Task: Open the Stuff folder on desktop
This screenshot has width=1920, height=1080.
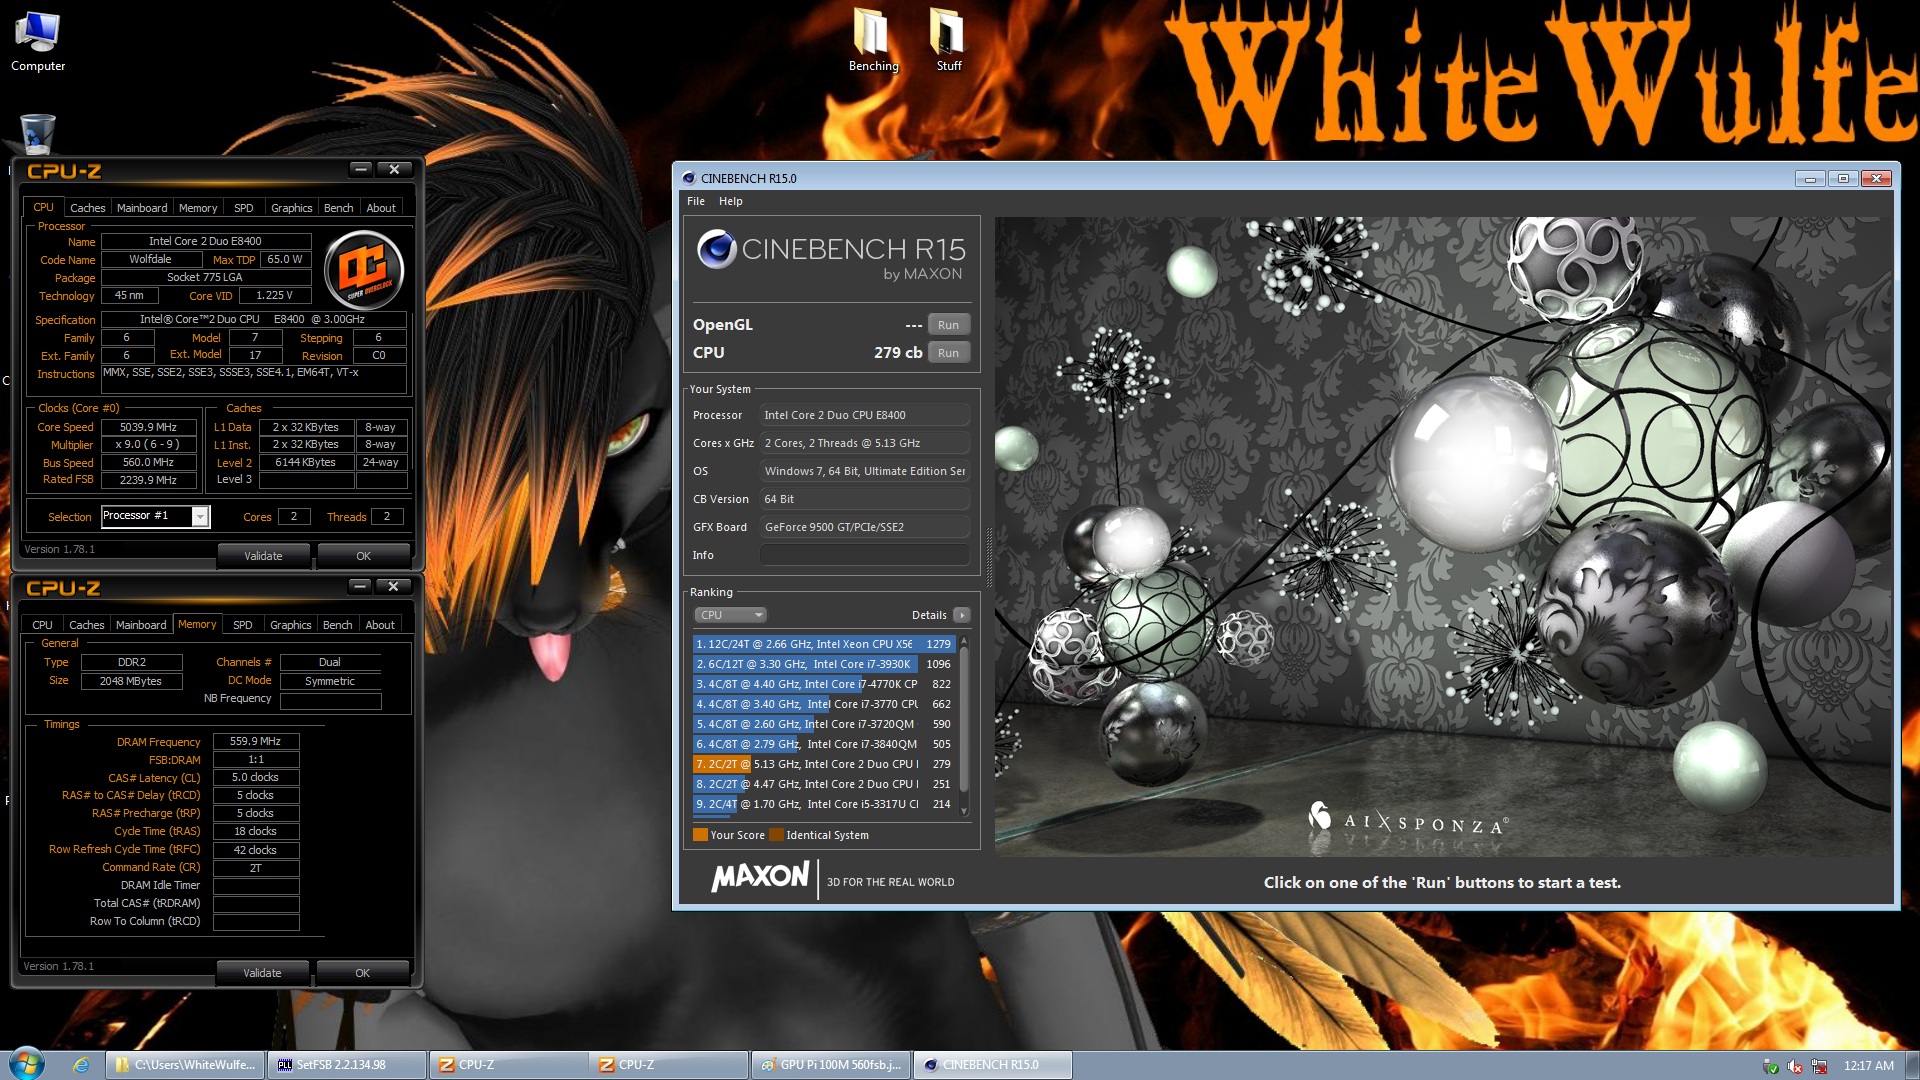Action: click(948, 42)
